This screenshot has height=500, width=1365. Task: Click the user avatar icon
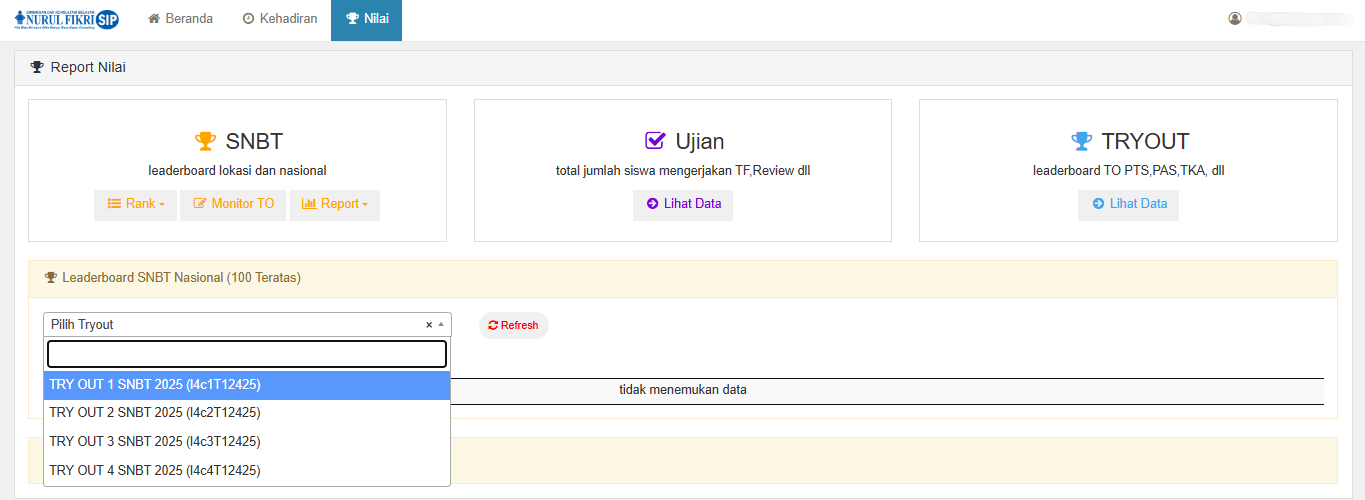tap(1235, 18)
